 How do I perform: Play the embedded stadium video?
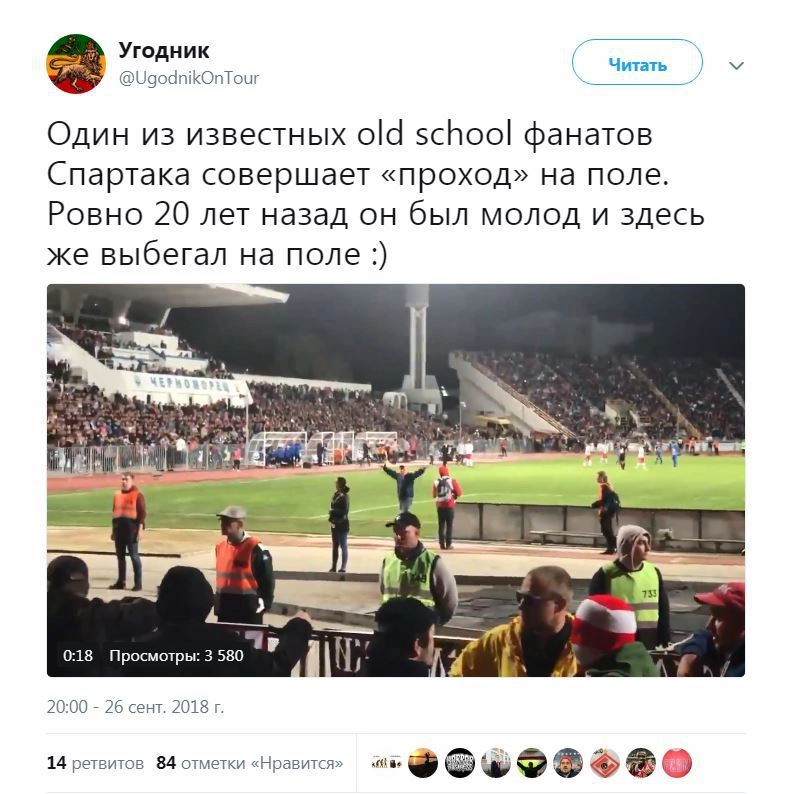(396, 480)
